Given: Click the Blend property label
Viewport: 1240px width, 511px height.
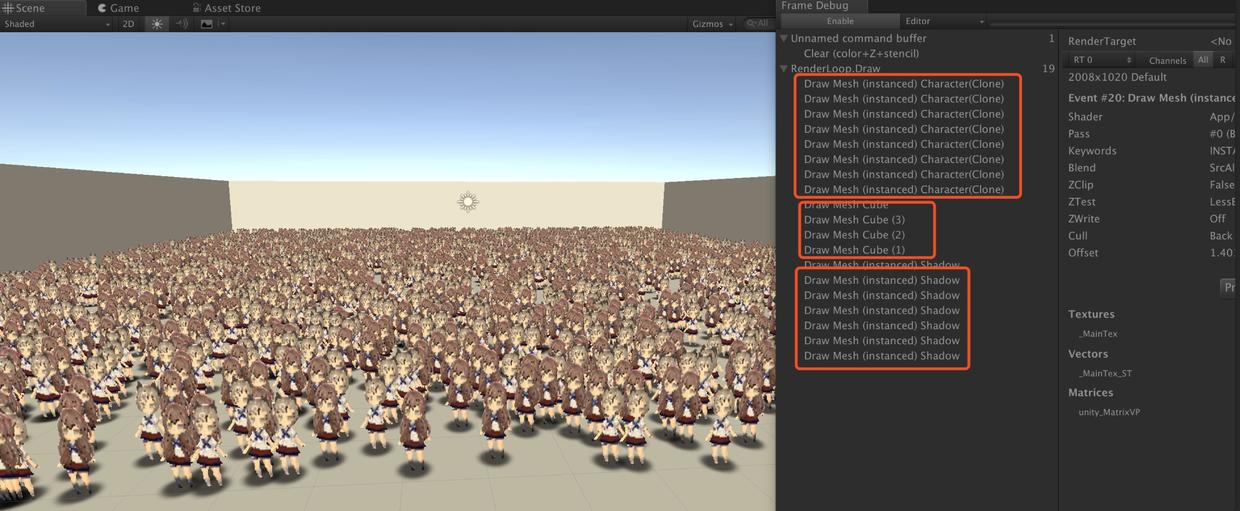Looking at the screenshot, I should pos(1082,168).
